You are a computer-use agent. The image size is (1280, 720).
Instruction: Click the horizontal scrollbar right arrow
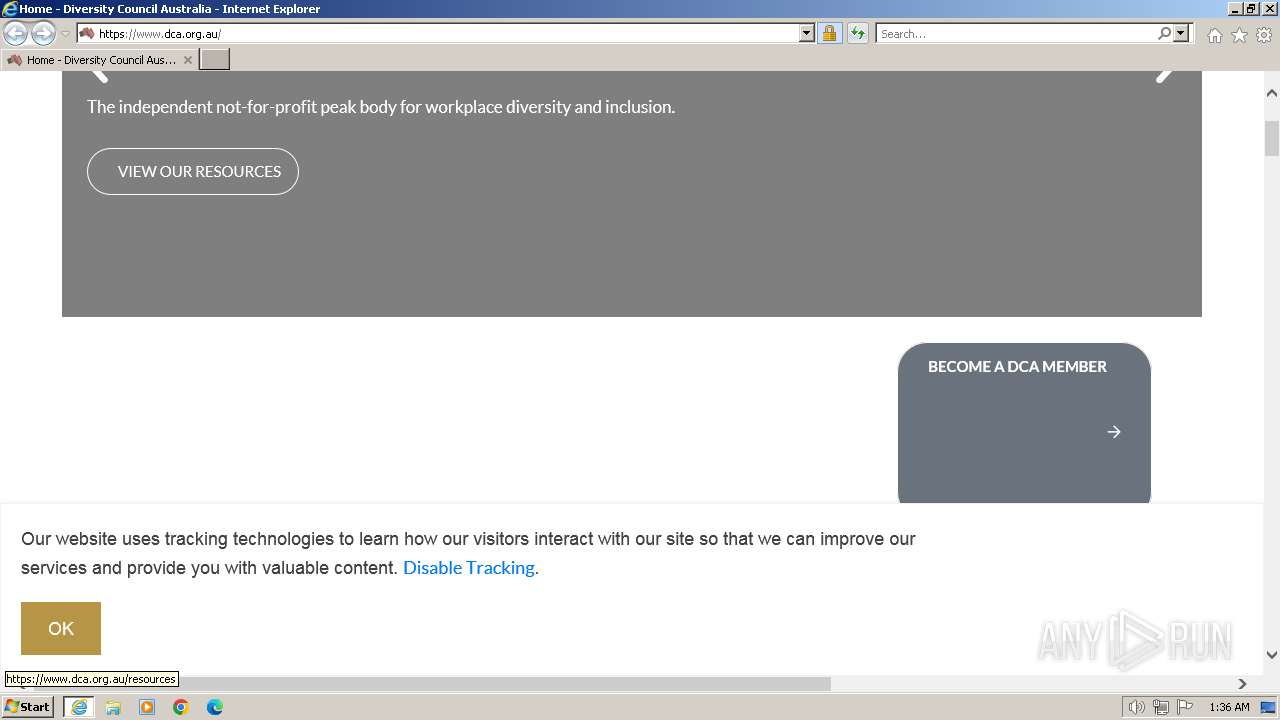coord(1243,684)
